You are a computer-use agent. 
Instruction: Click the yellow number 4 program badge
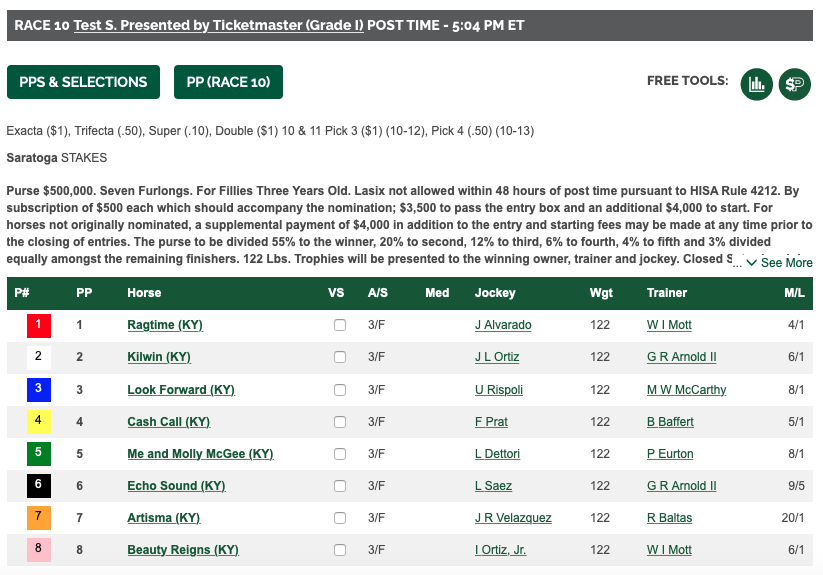39,422
